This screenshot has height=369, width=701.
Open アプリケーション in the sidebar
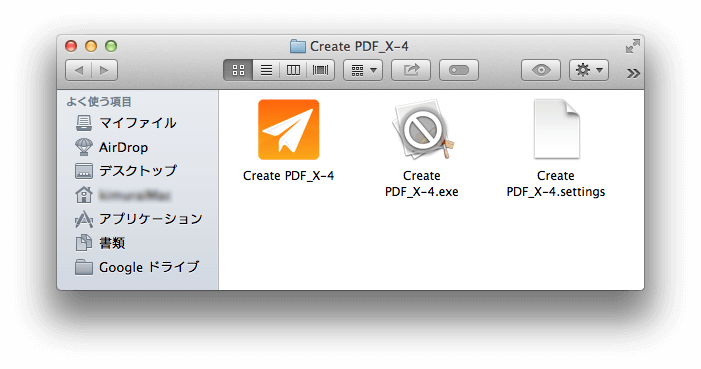(x=138, y=219)
